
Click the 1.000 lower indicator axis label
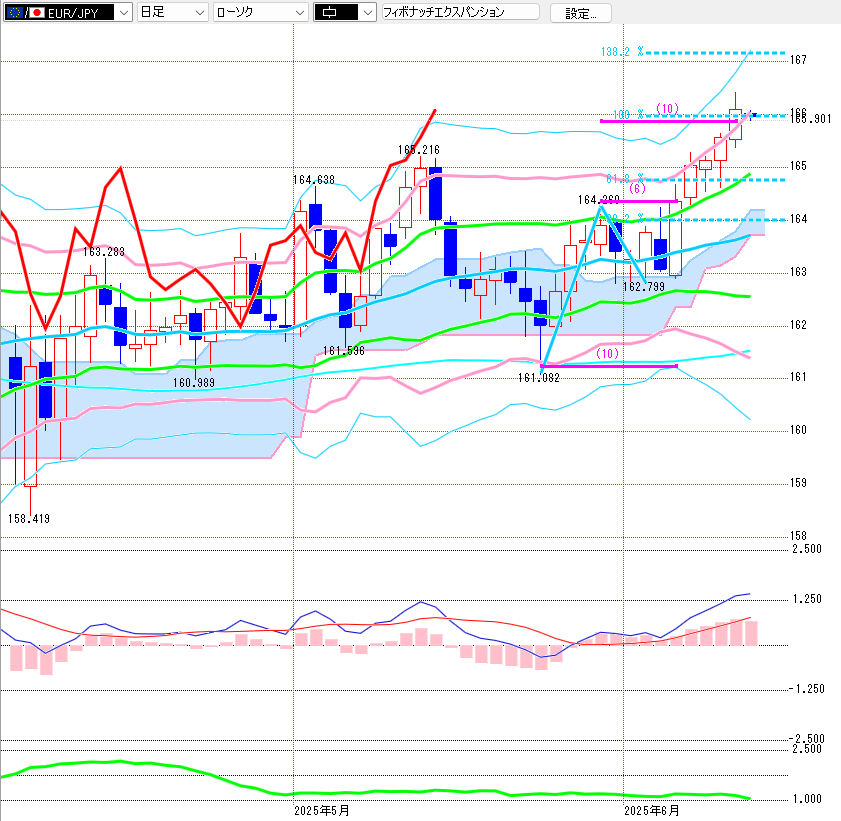click(807, 798)
